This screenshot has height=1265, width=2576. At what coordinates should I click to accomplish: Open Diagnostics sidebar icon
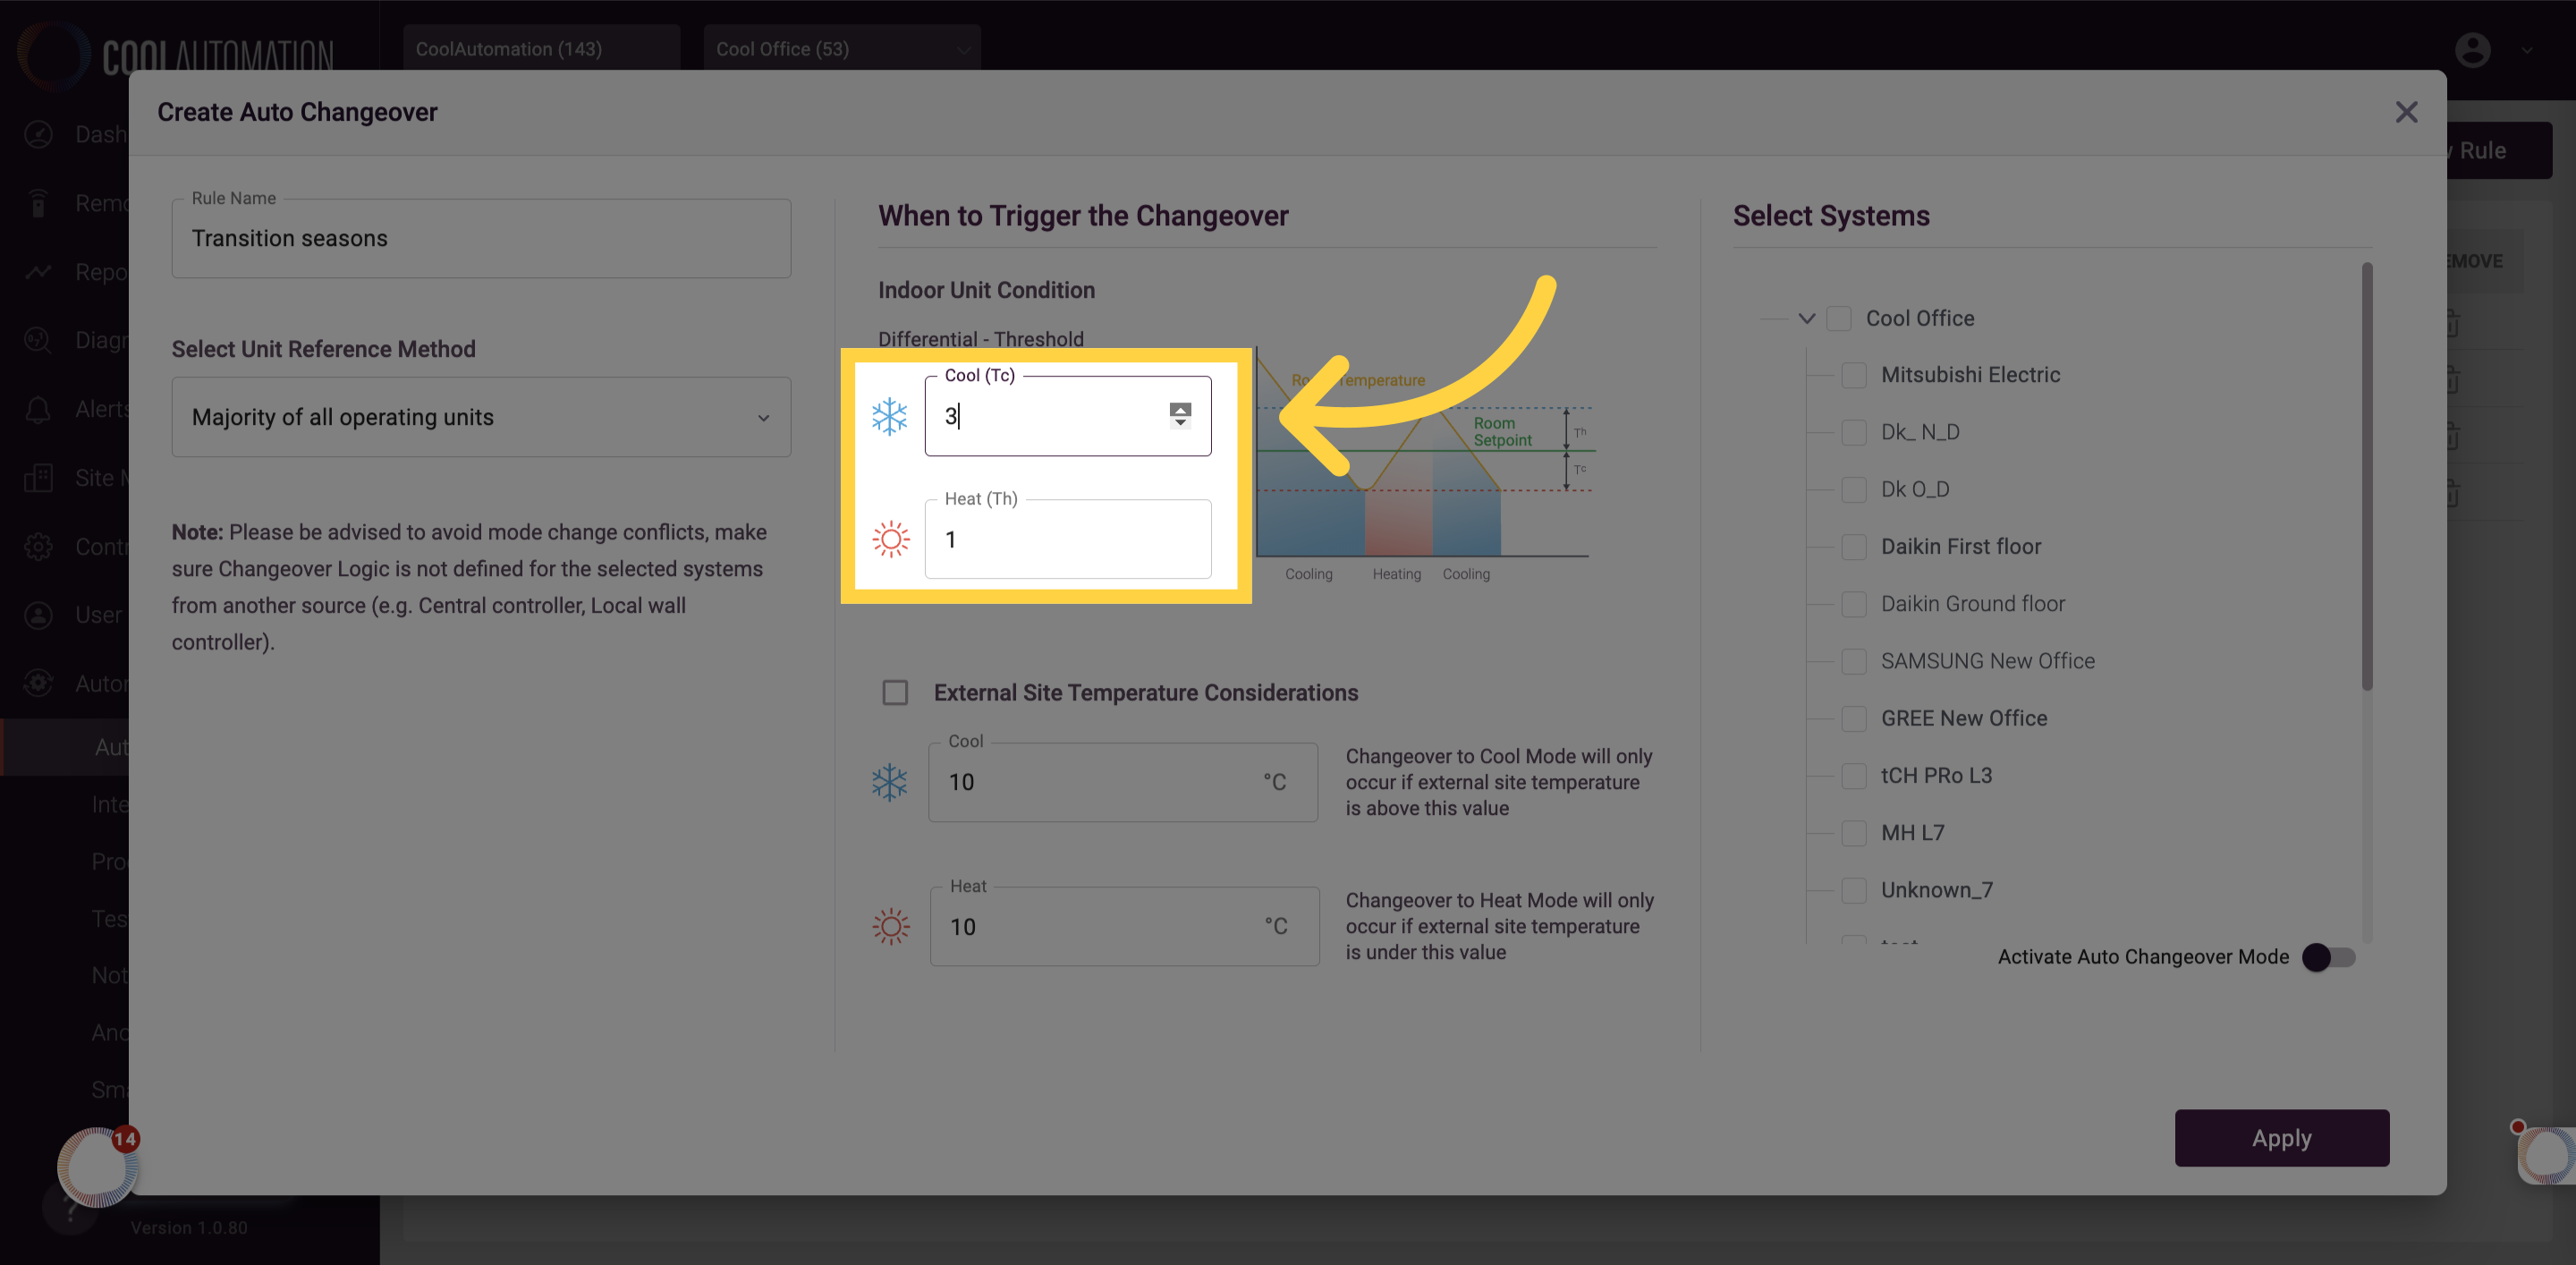click(38, 340)
